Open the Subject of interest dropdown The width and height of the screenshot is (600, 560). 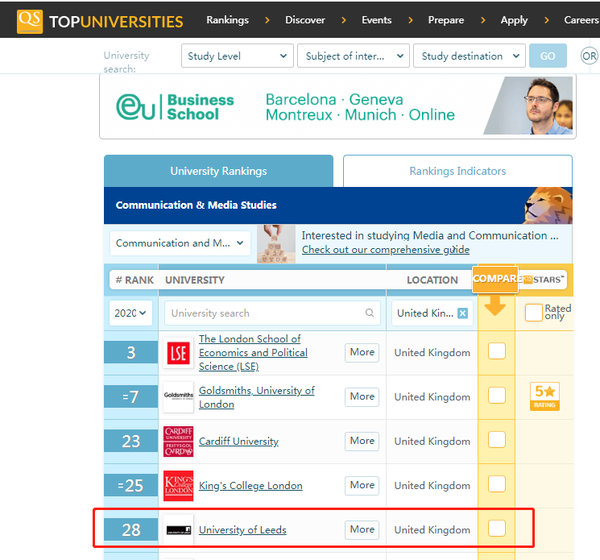tap(353, 56)
